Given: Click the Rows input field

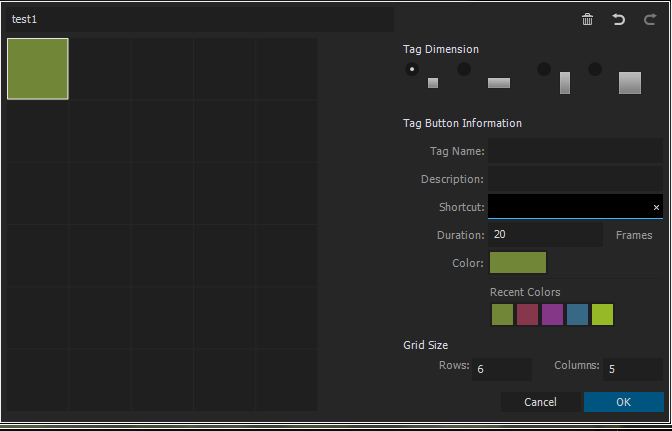Looking at the screenshot, I should click(501, 369).
